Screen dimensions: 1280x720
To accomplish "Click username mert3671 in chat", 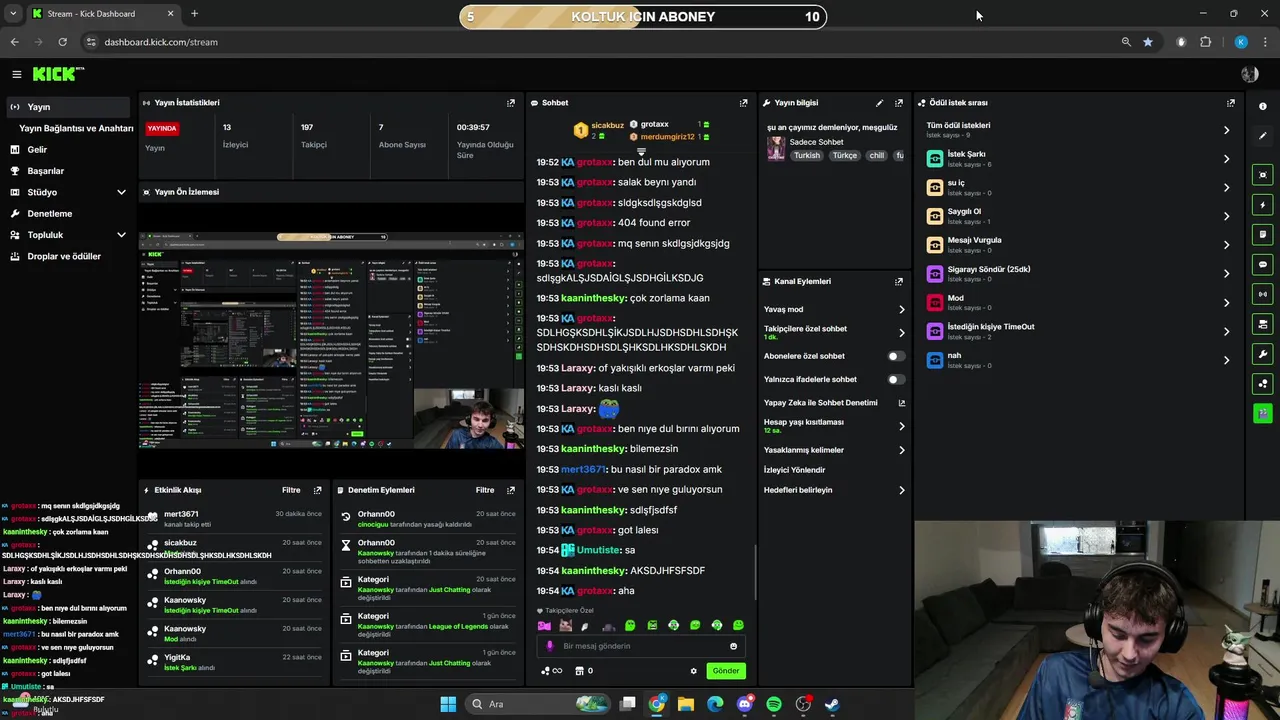I will coord(583,470).
